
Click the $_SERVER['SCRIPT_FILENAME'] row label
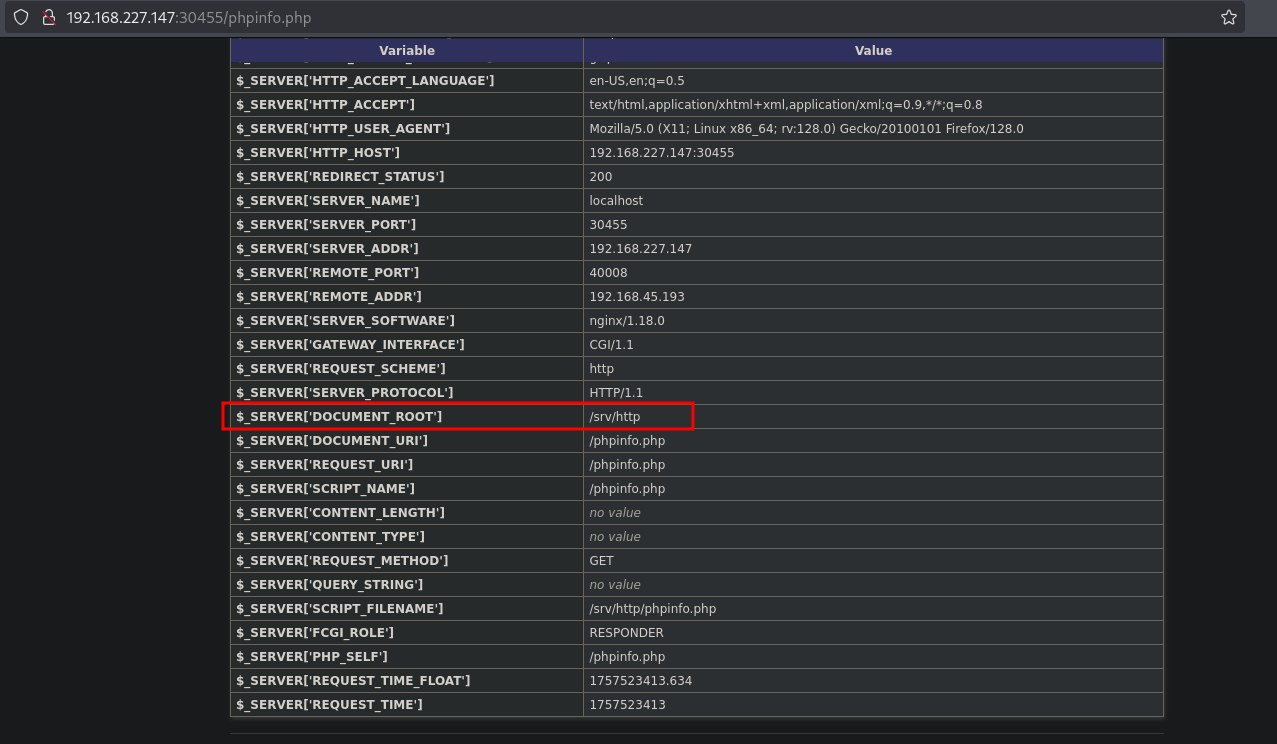coord(339,609)
